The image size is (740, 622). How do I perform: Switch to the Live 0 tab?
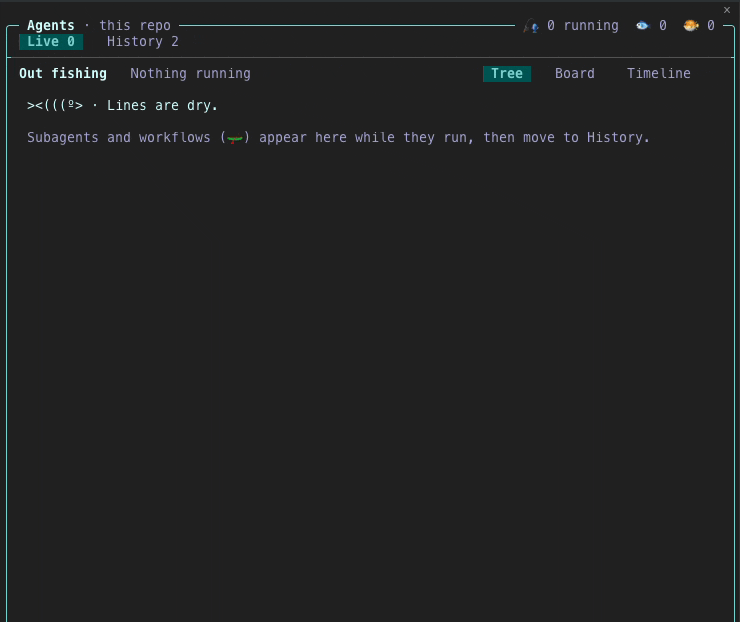click(x=51, y=42)
